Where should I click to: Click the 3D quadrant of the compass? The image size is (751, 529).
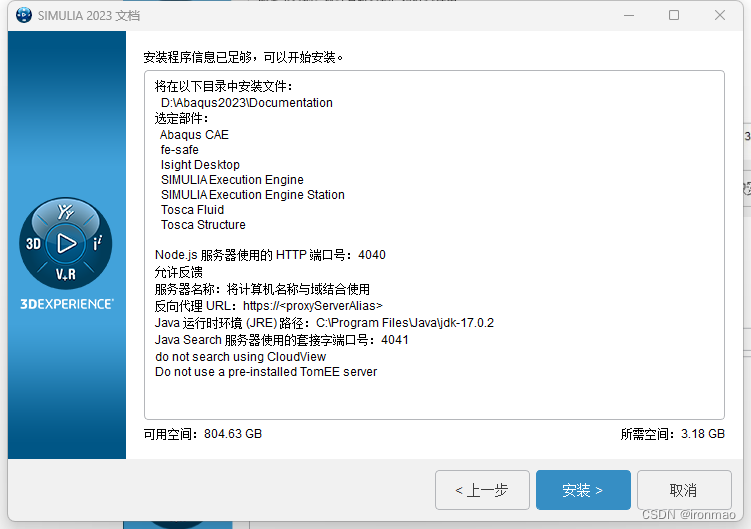[x=33, y=244]
